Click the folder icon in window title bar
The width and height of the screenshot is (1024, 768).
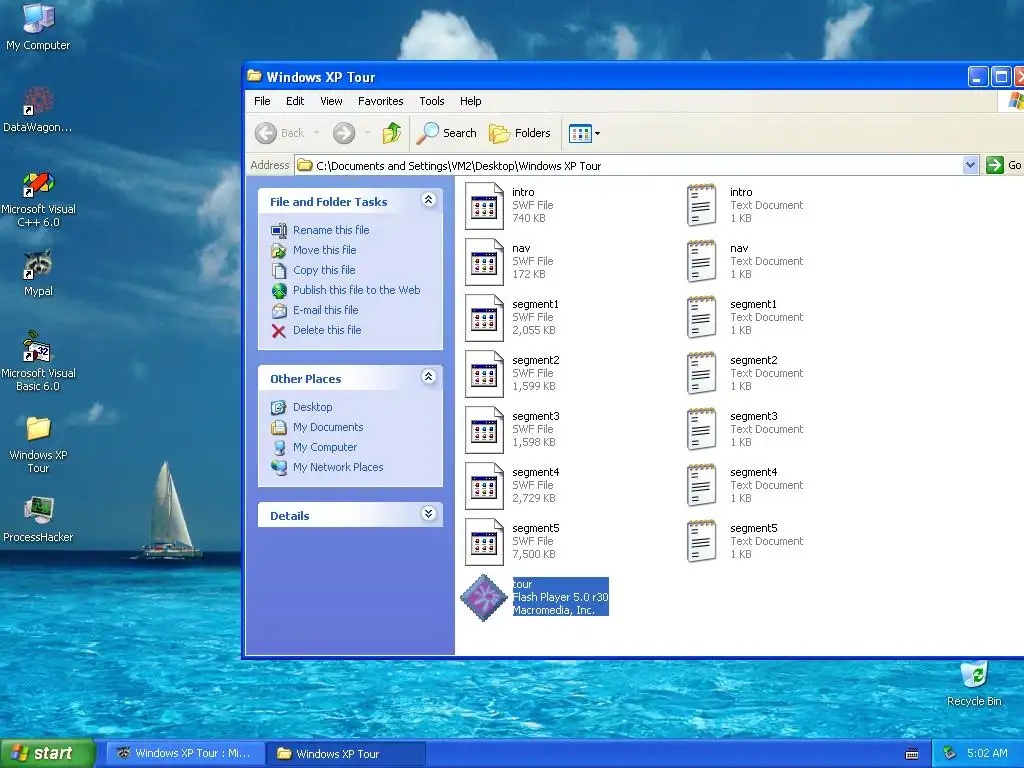click(x=255, y=76)
